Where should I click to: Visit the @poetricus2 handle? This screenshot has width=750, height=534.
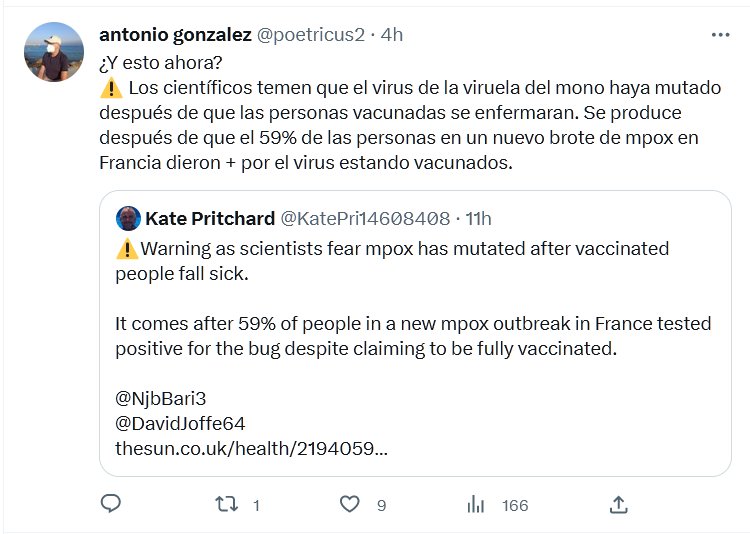tap(311, 34)
